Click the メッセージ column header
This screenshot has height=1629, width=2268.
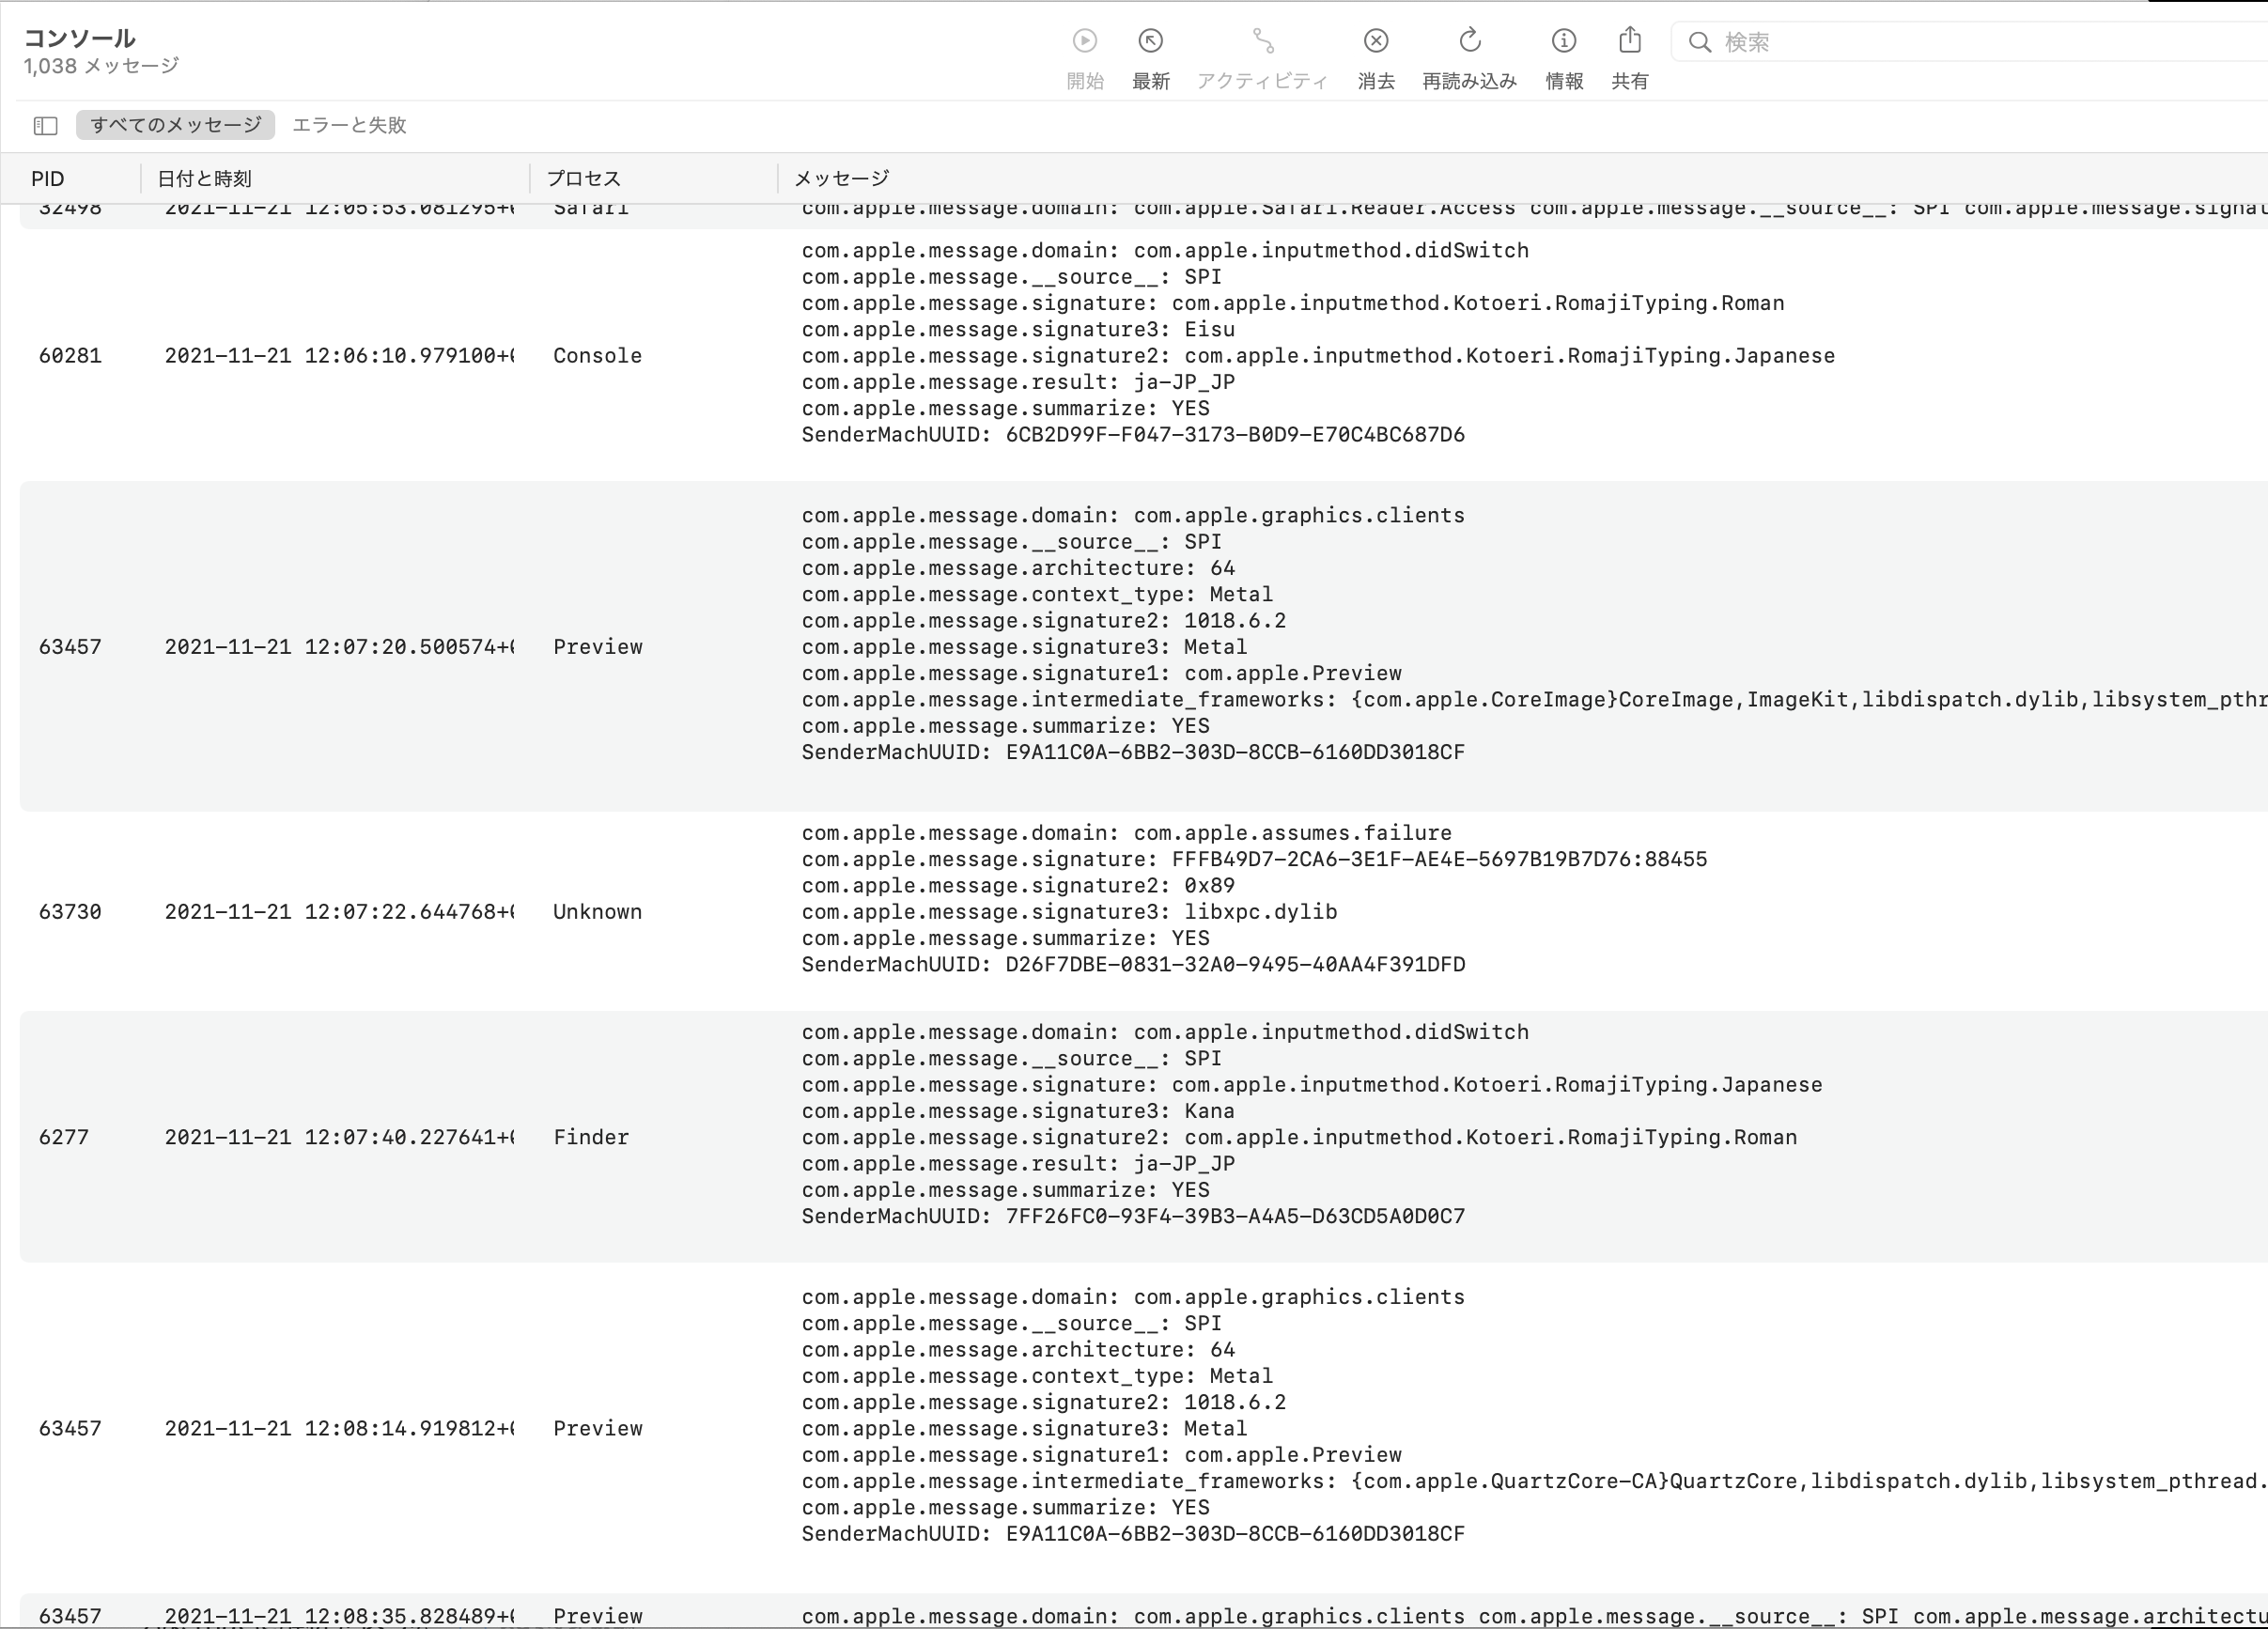841,179
